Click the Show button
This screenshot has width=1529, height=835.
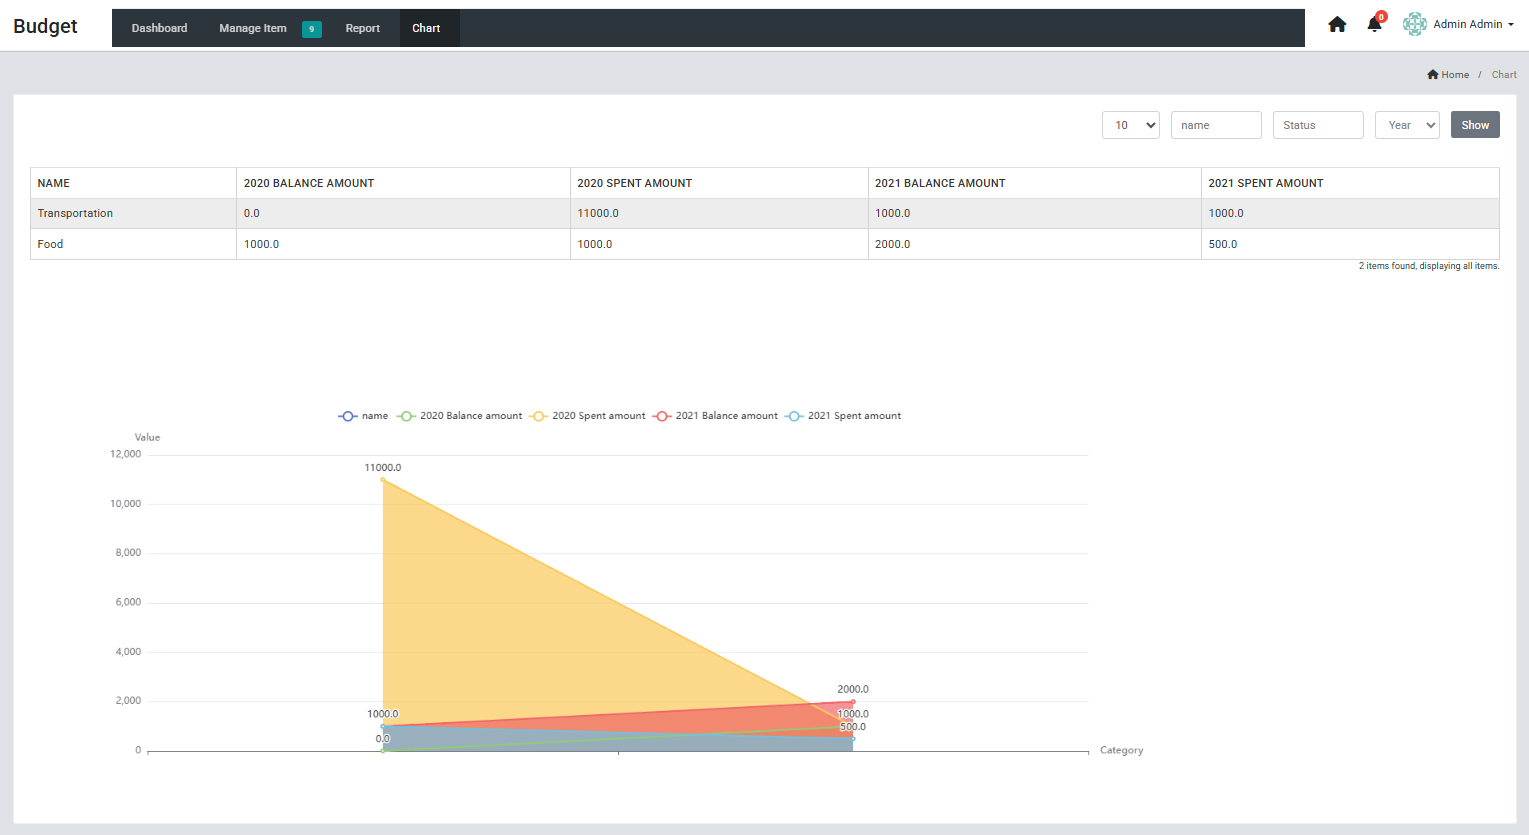(1475, 125)
